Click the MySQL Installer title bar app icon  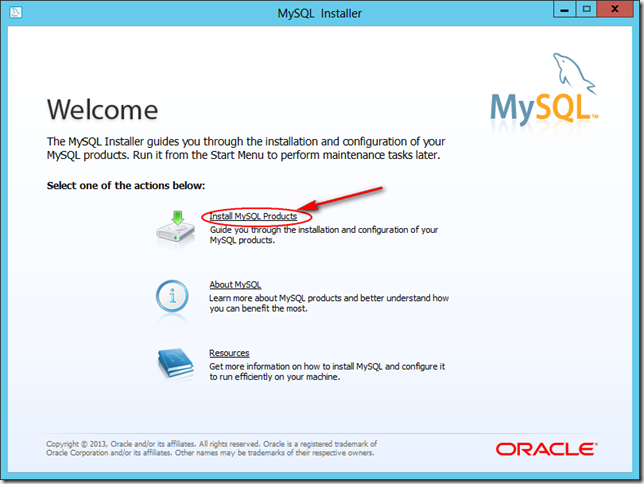[16, 12]
